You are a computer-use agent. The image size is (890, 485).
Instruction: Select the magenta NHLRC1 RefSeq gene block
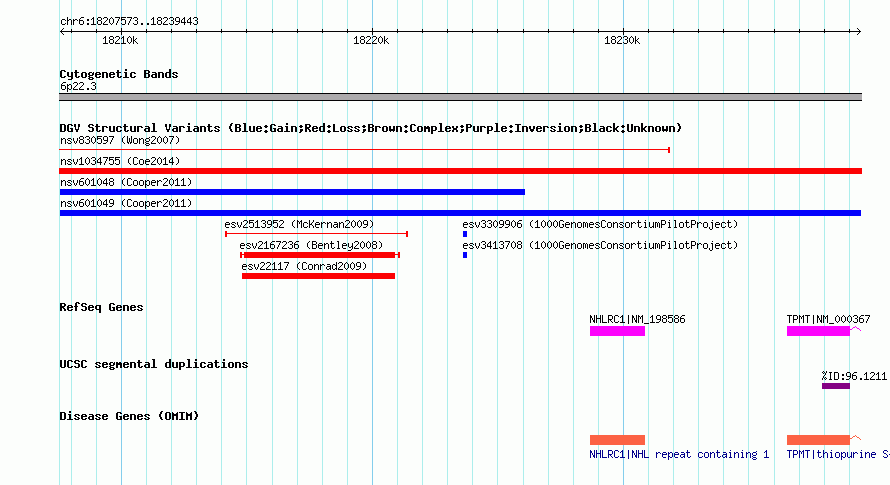coord(618,331)
